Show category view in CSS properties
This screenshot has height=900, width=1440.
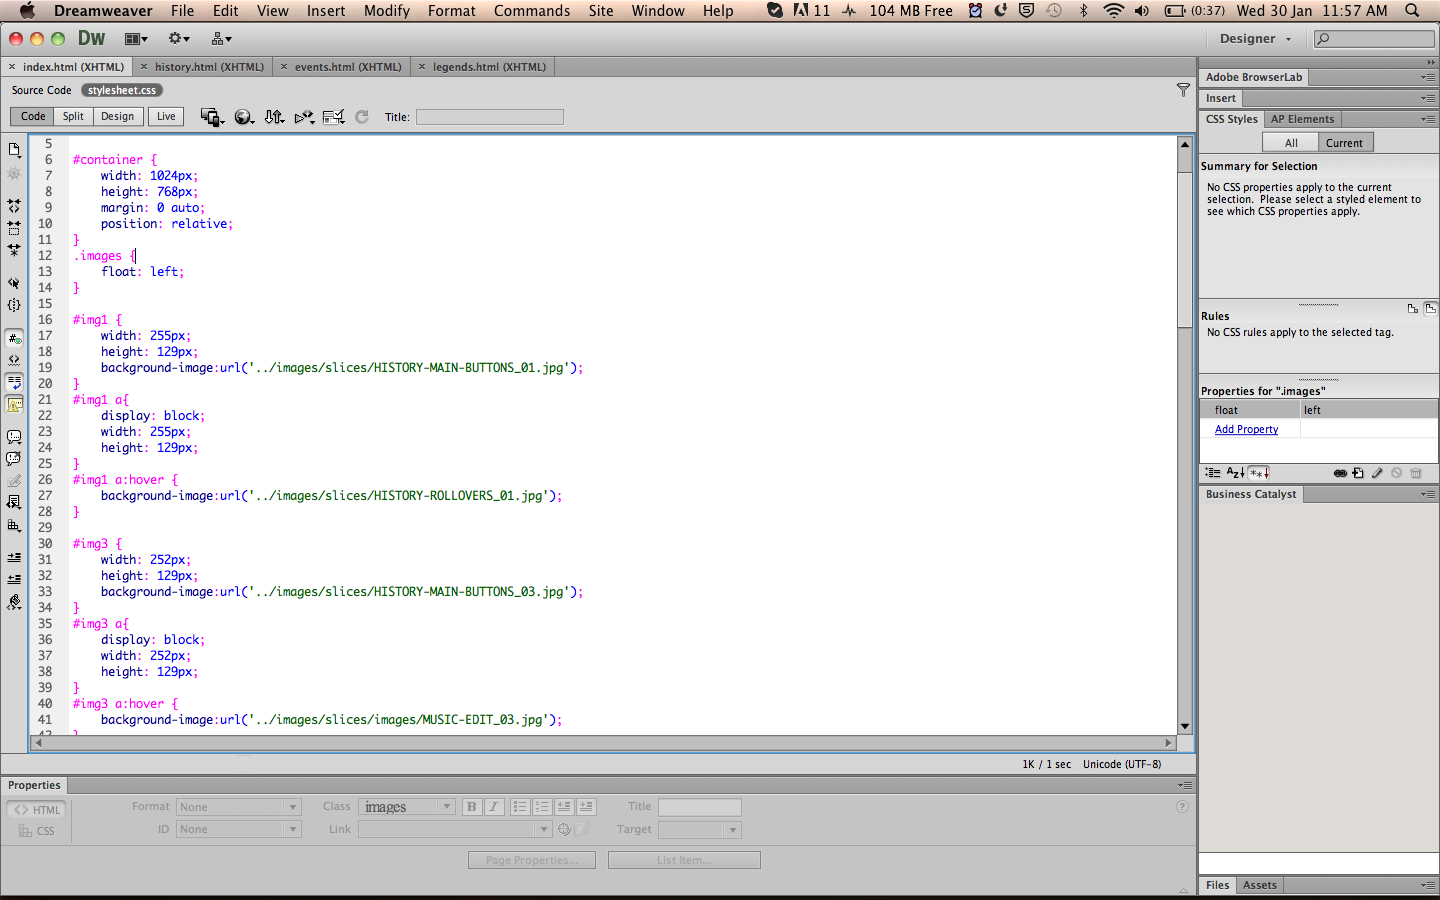(x=1213, y=473)
